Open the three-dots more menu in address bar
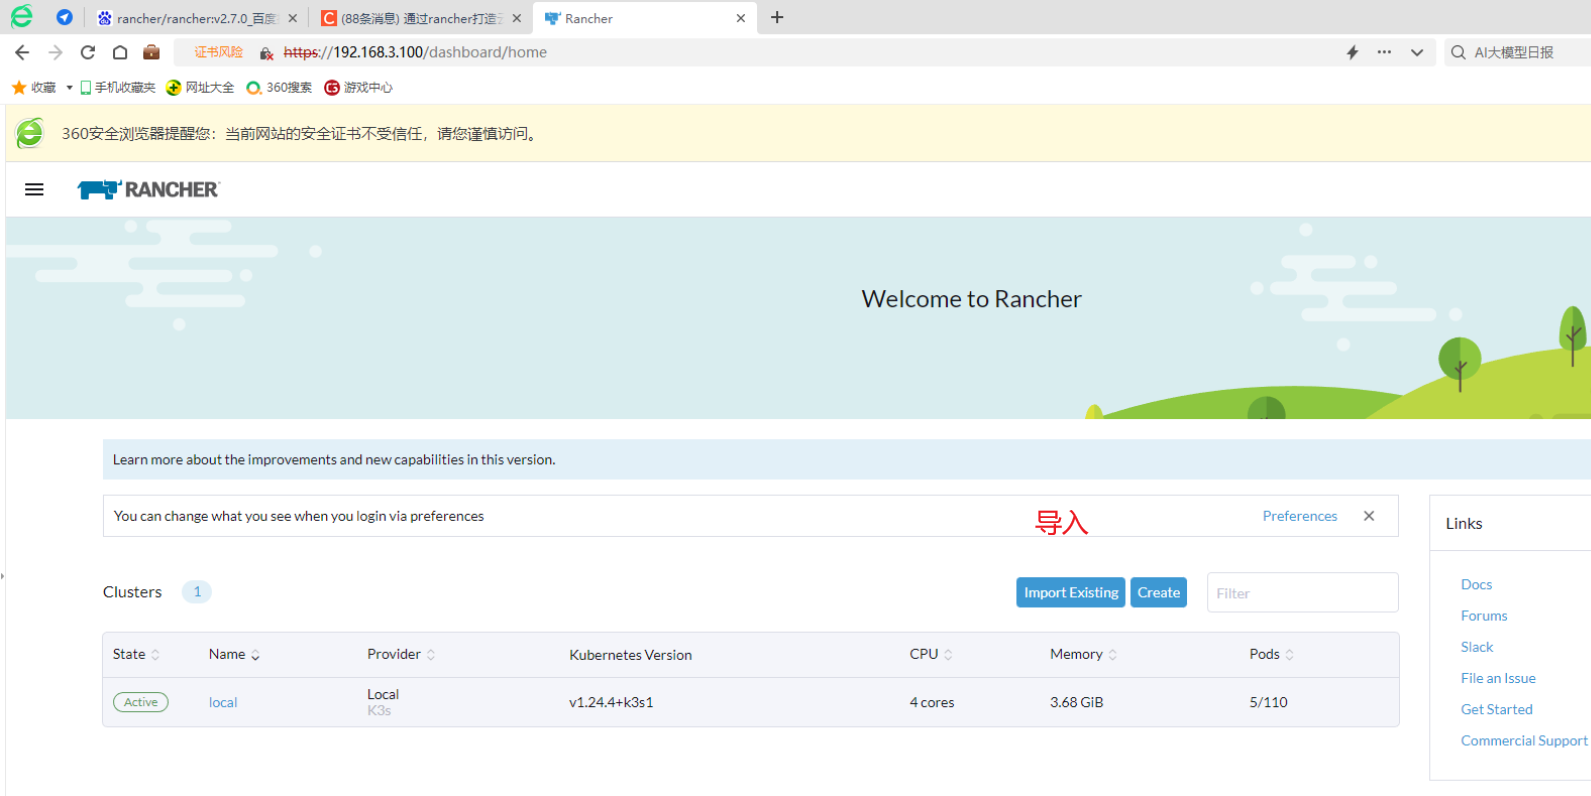This screenshot has width=1591, height=796. (x=1384, y=52)
